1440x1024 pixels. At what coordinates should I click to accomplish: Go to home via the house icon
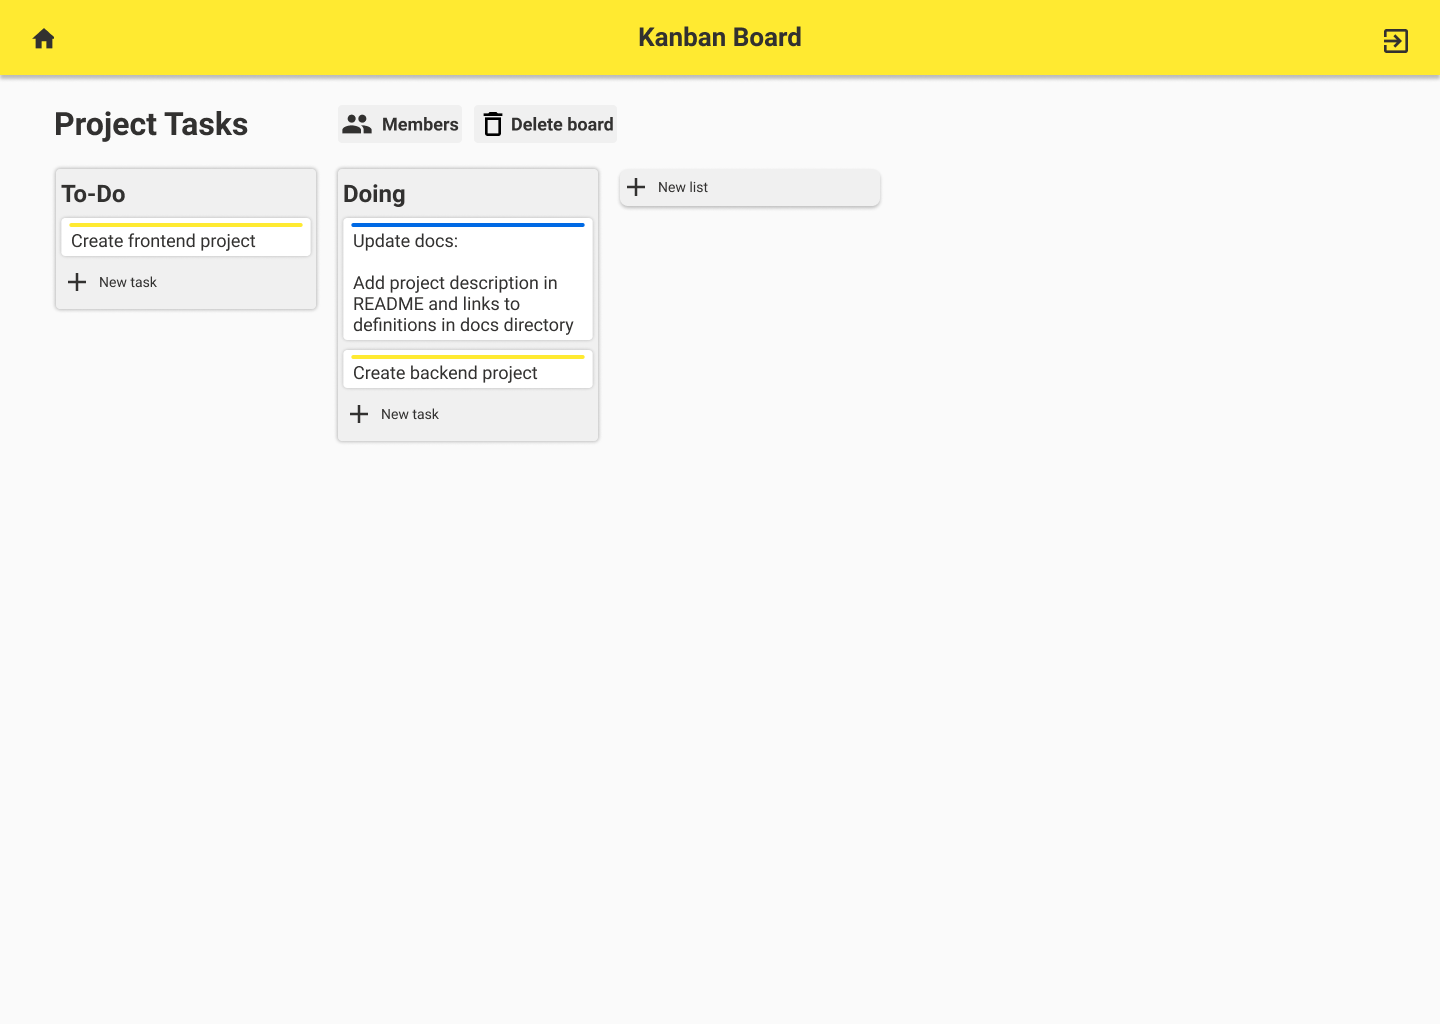(44, 39)
